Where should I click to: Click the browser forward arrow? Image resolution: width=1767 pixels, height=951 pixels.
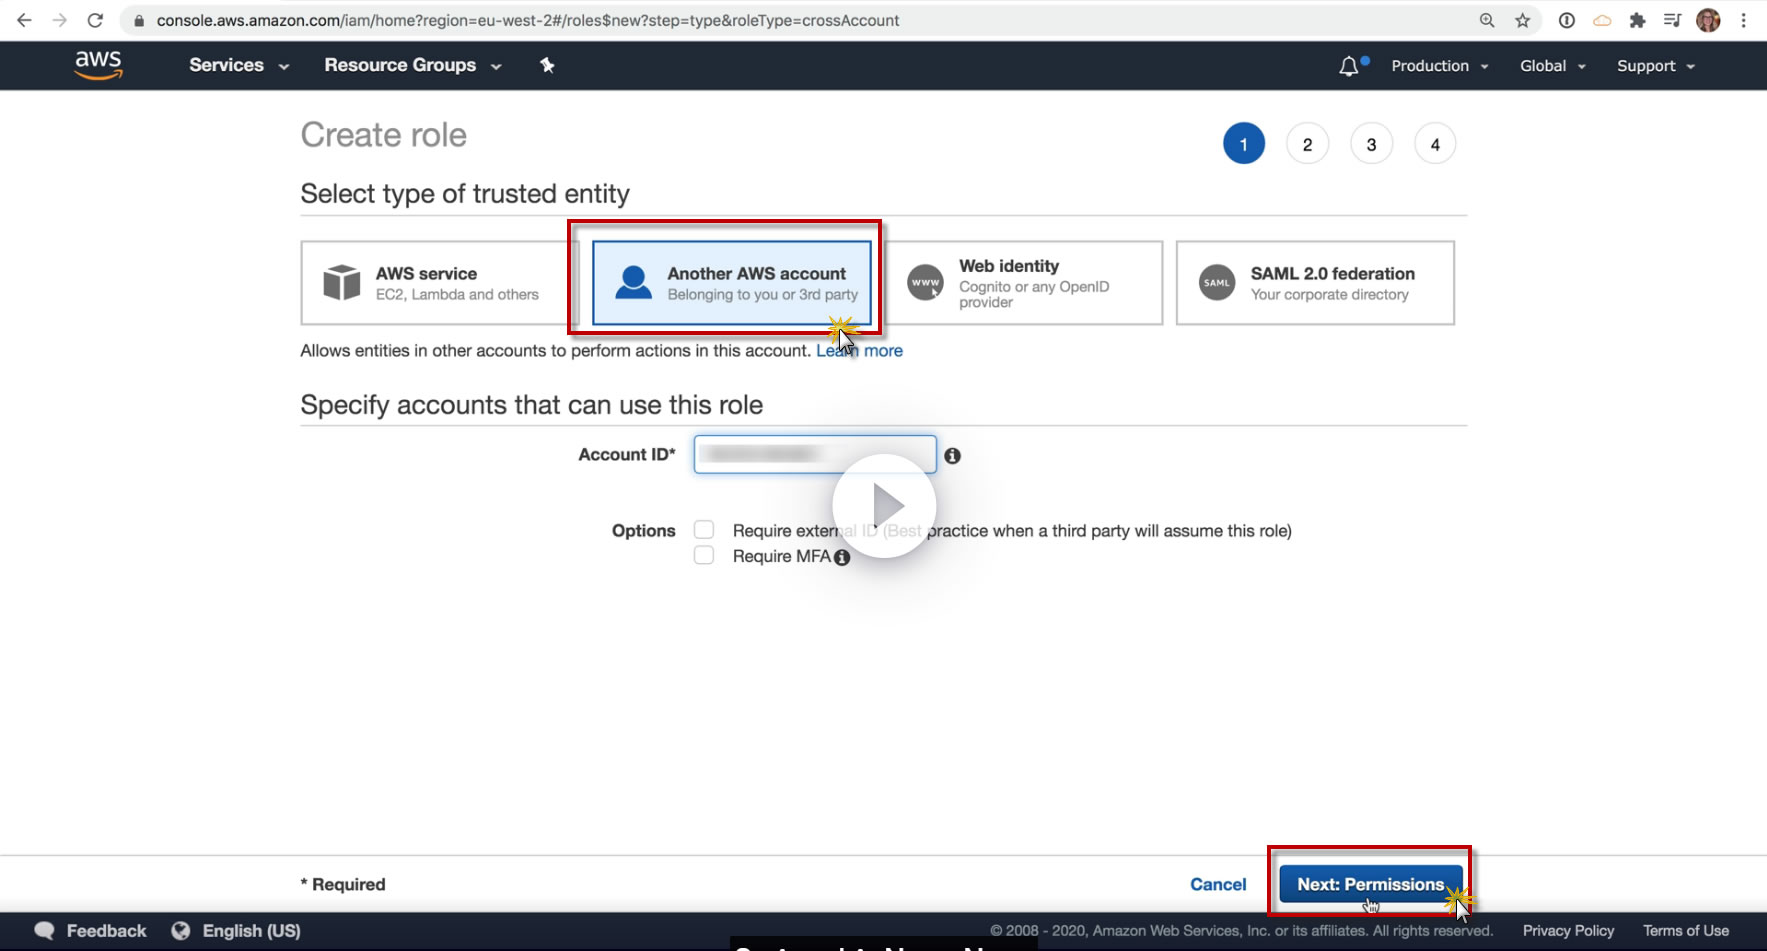[60, 20]
